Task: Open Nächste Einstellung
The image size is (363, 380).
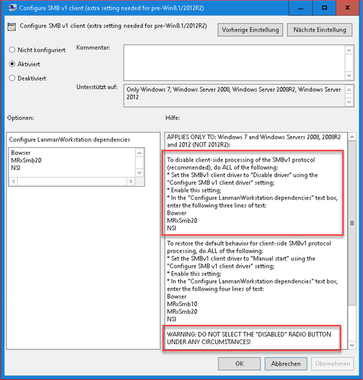Action: tap(319, 30)
